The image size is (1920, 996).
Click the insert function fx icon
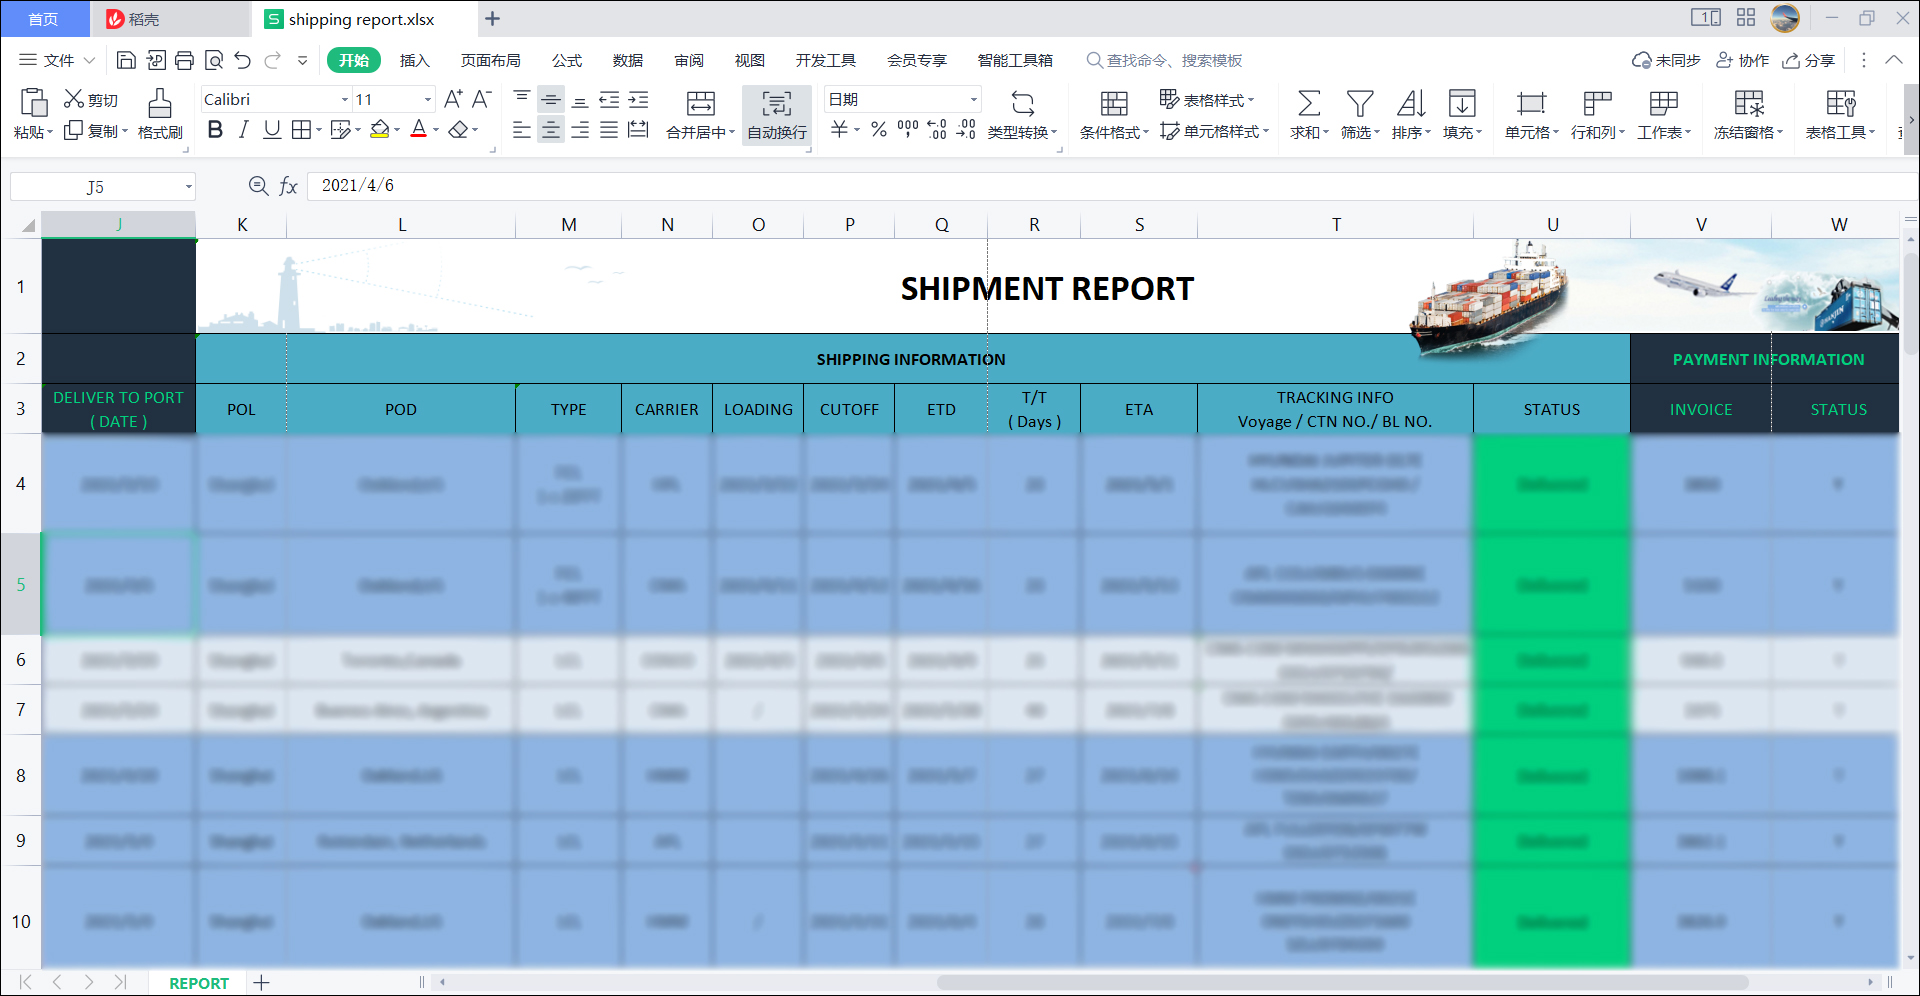click(289, 186)
